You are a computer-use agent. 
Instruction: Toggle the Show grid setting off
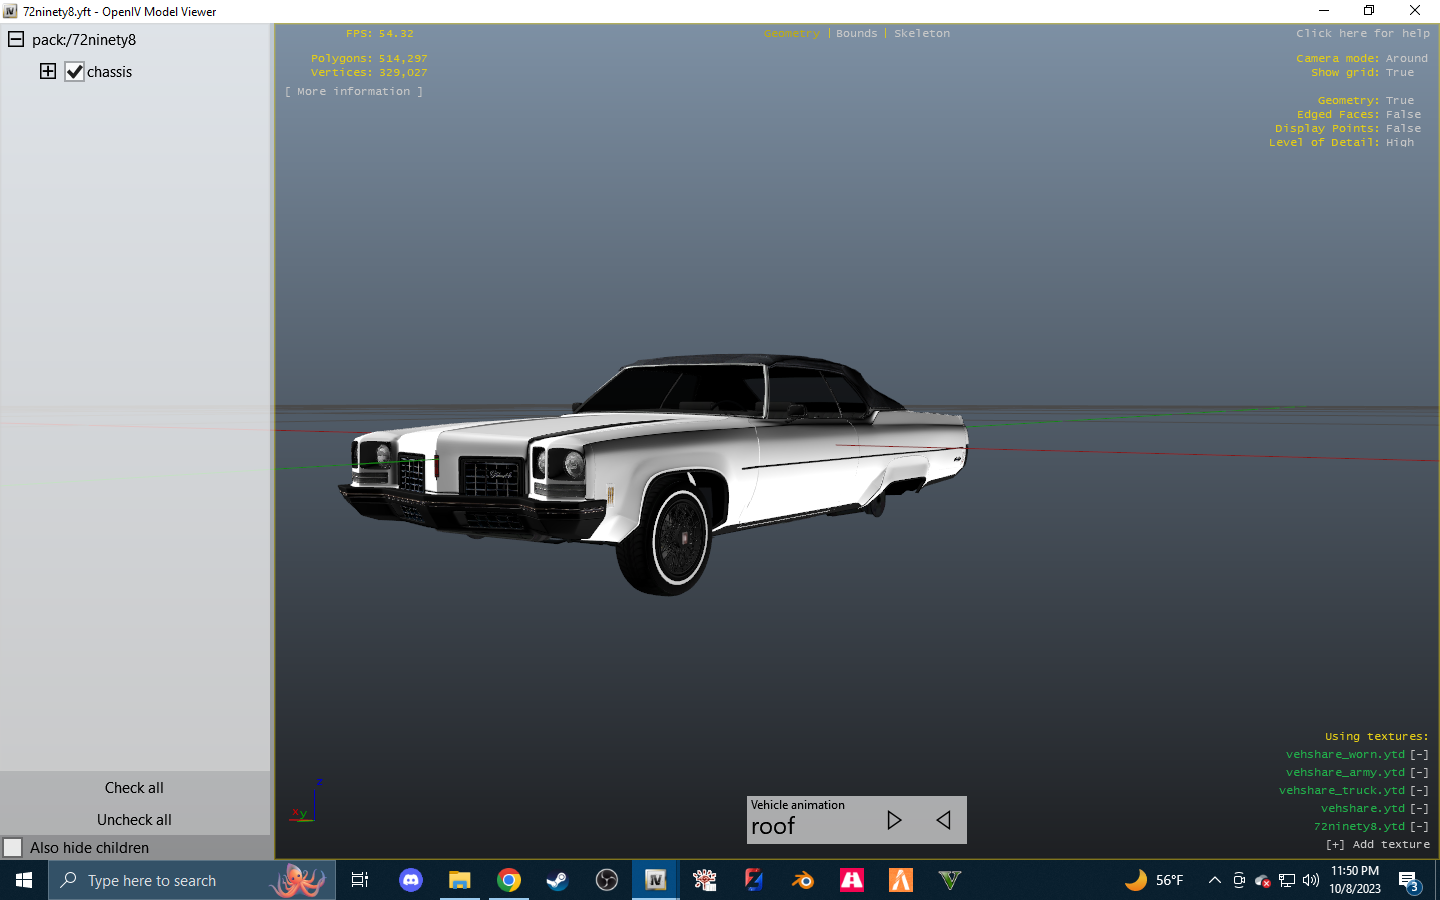tap(1400, 72)
